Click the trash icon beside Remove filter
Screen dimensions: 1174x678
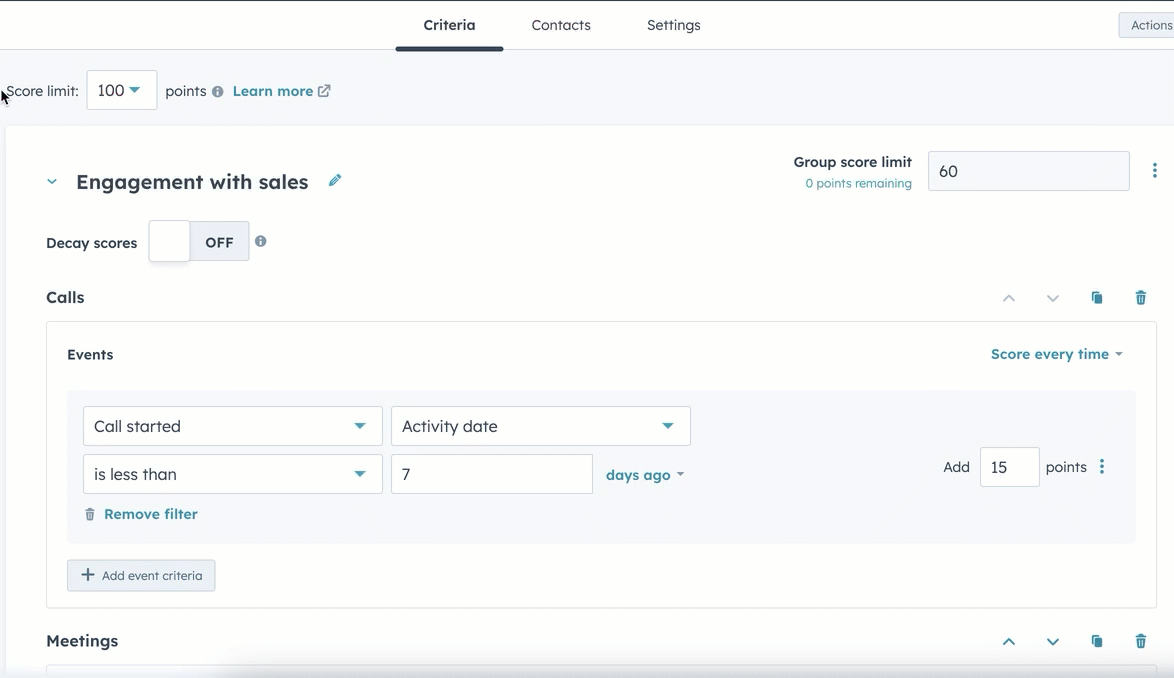coord(89,513)
